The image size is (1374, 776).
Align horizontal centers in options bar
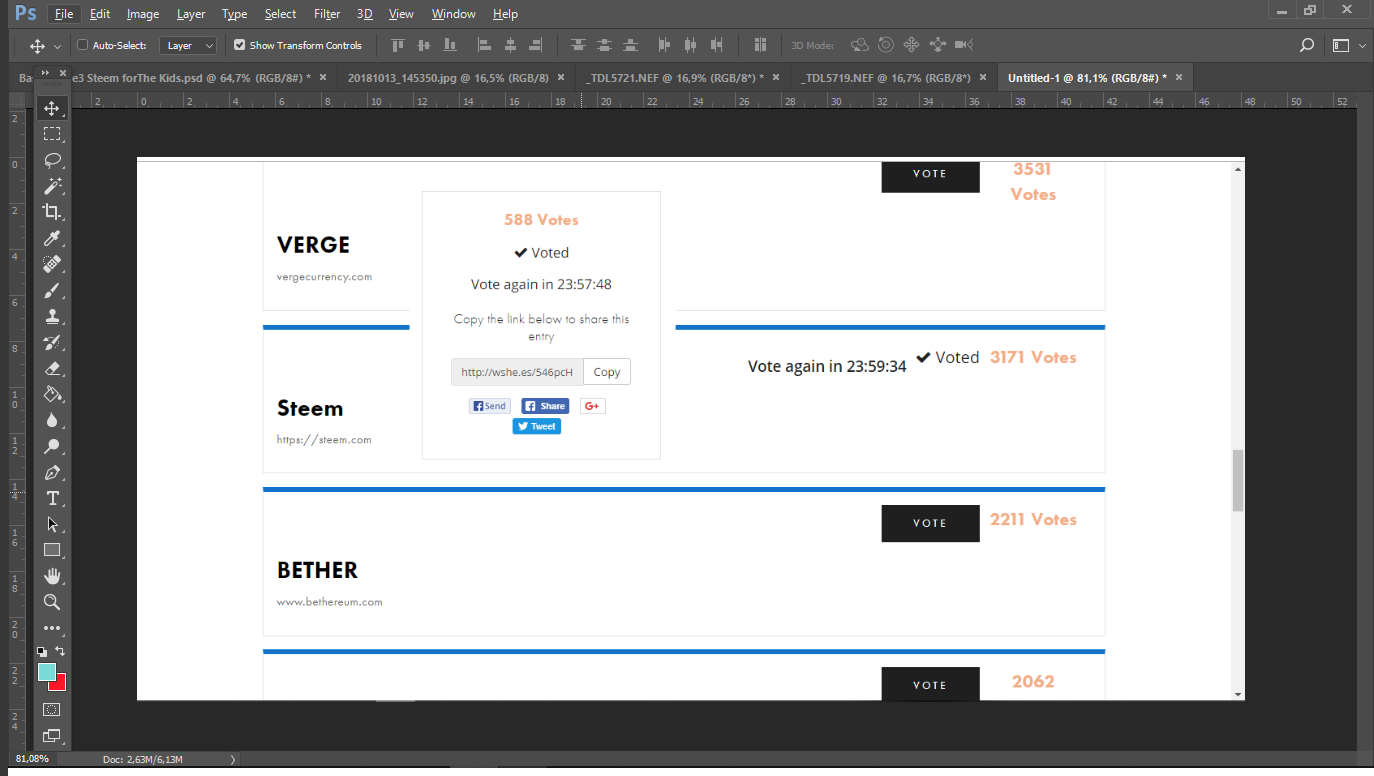click(x=510, y=45)
